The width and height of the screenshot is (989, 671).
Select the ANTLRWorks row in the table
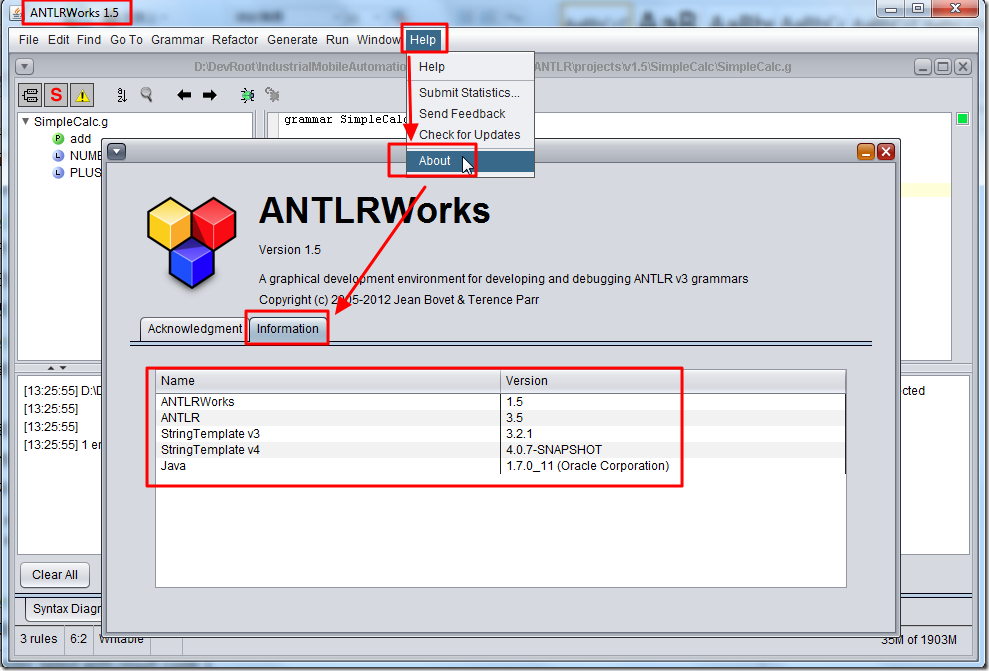[500, 402]
